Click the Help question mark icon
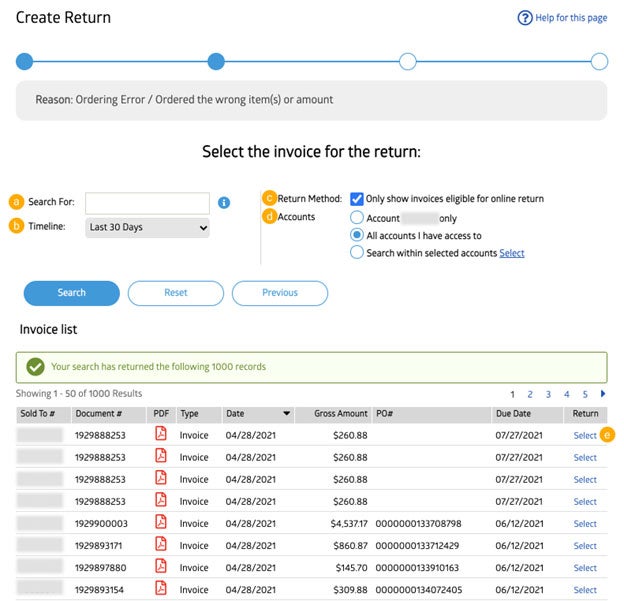624x601 pixels. [x=525, y=18]
